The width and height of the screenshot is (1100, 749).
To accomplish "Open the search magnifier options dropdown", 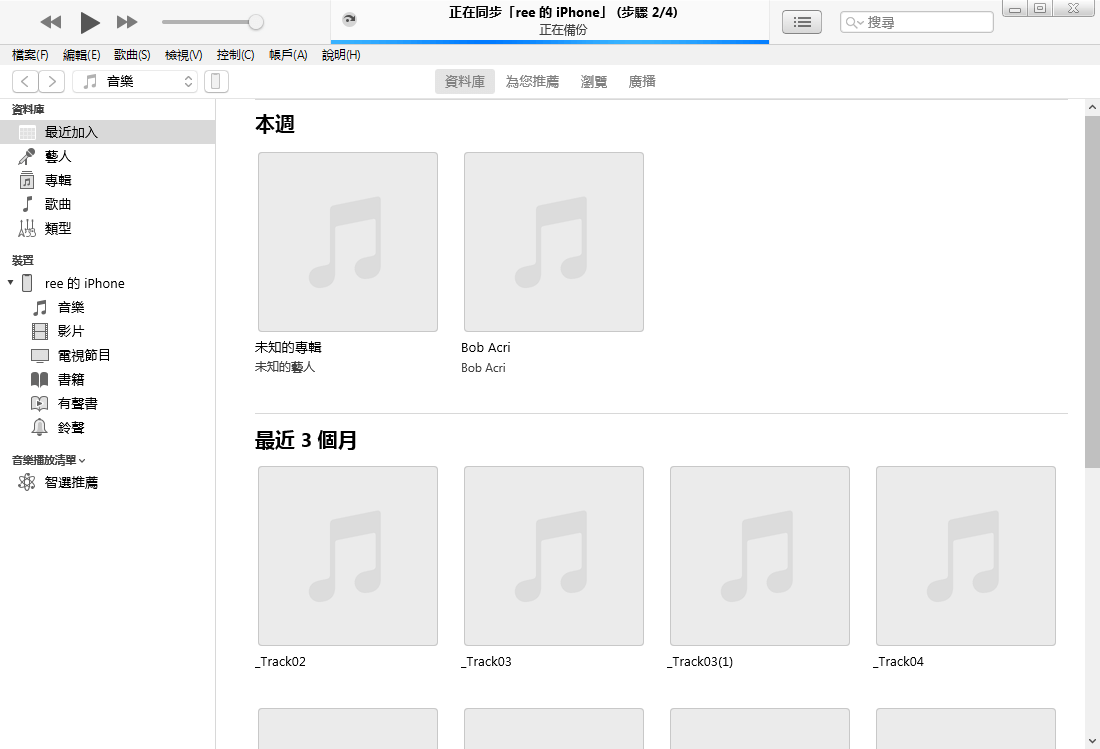I will click(854, 22).
